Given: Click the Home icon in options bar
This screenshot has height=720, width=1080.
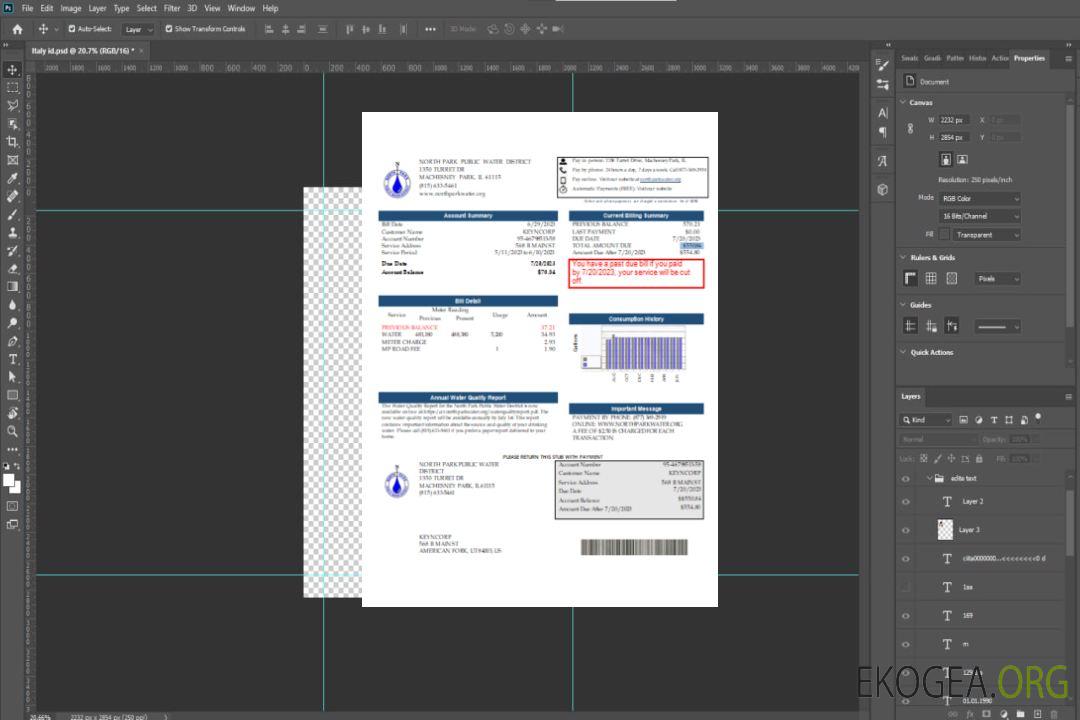Looking at the screenshot, I should pos(17,29).
